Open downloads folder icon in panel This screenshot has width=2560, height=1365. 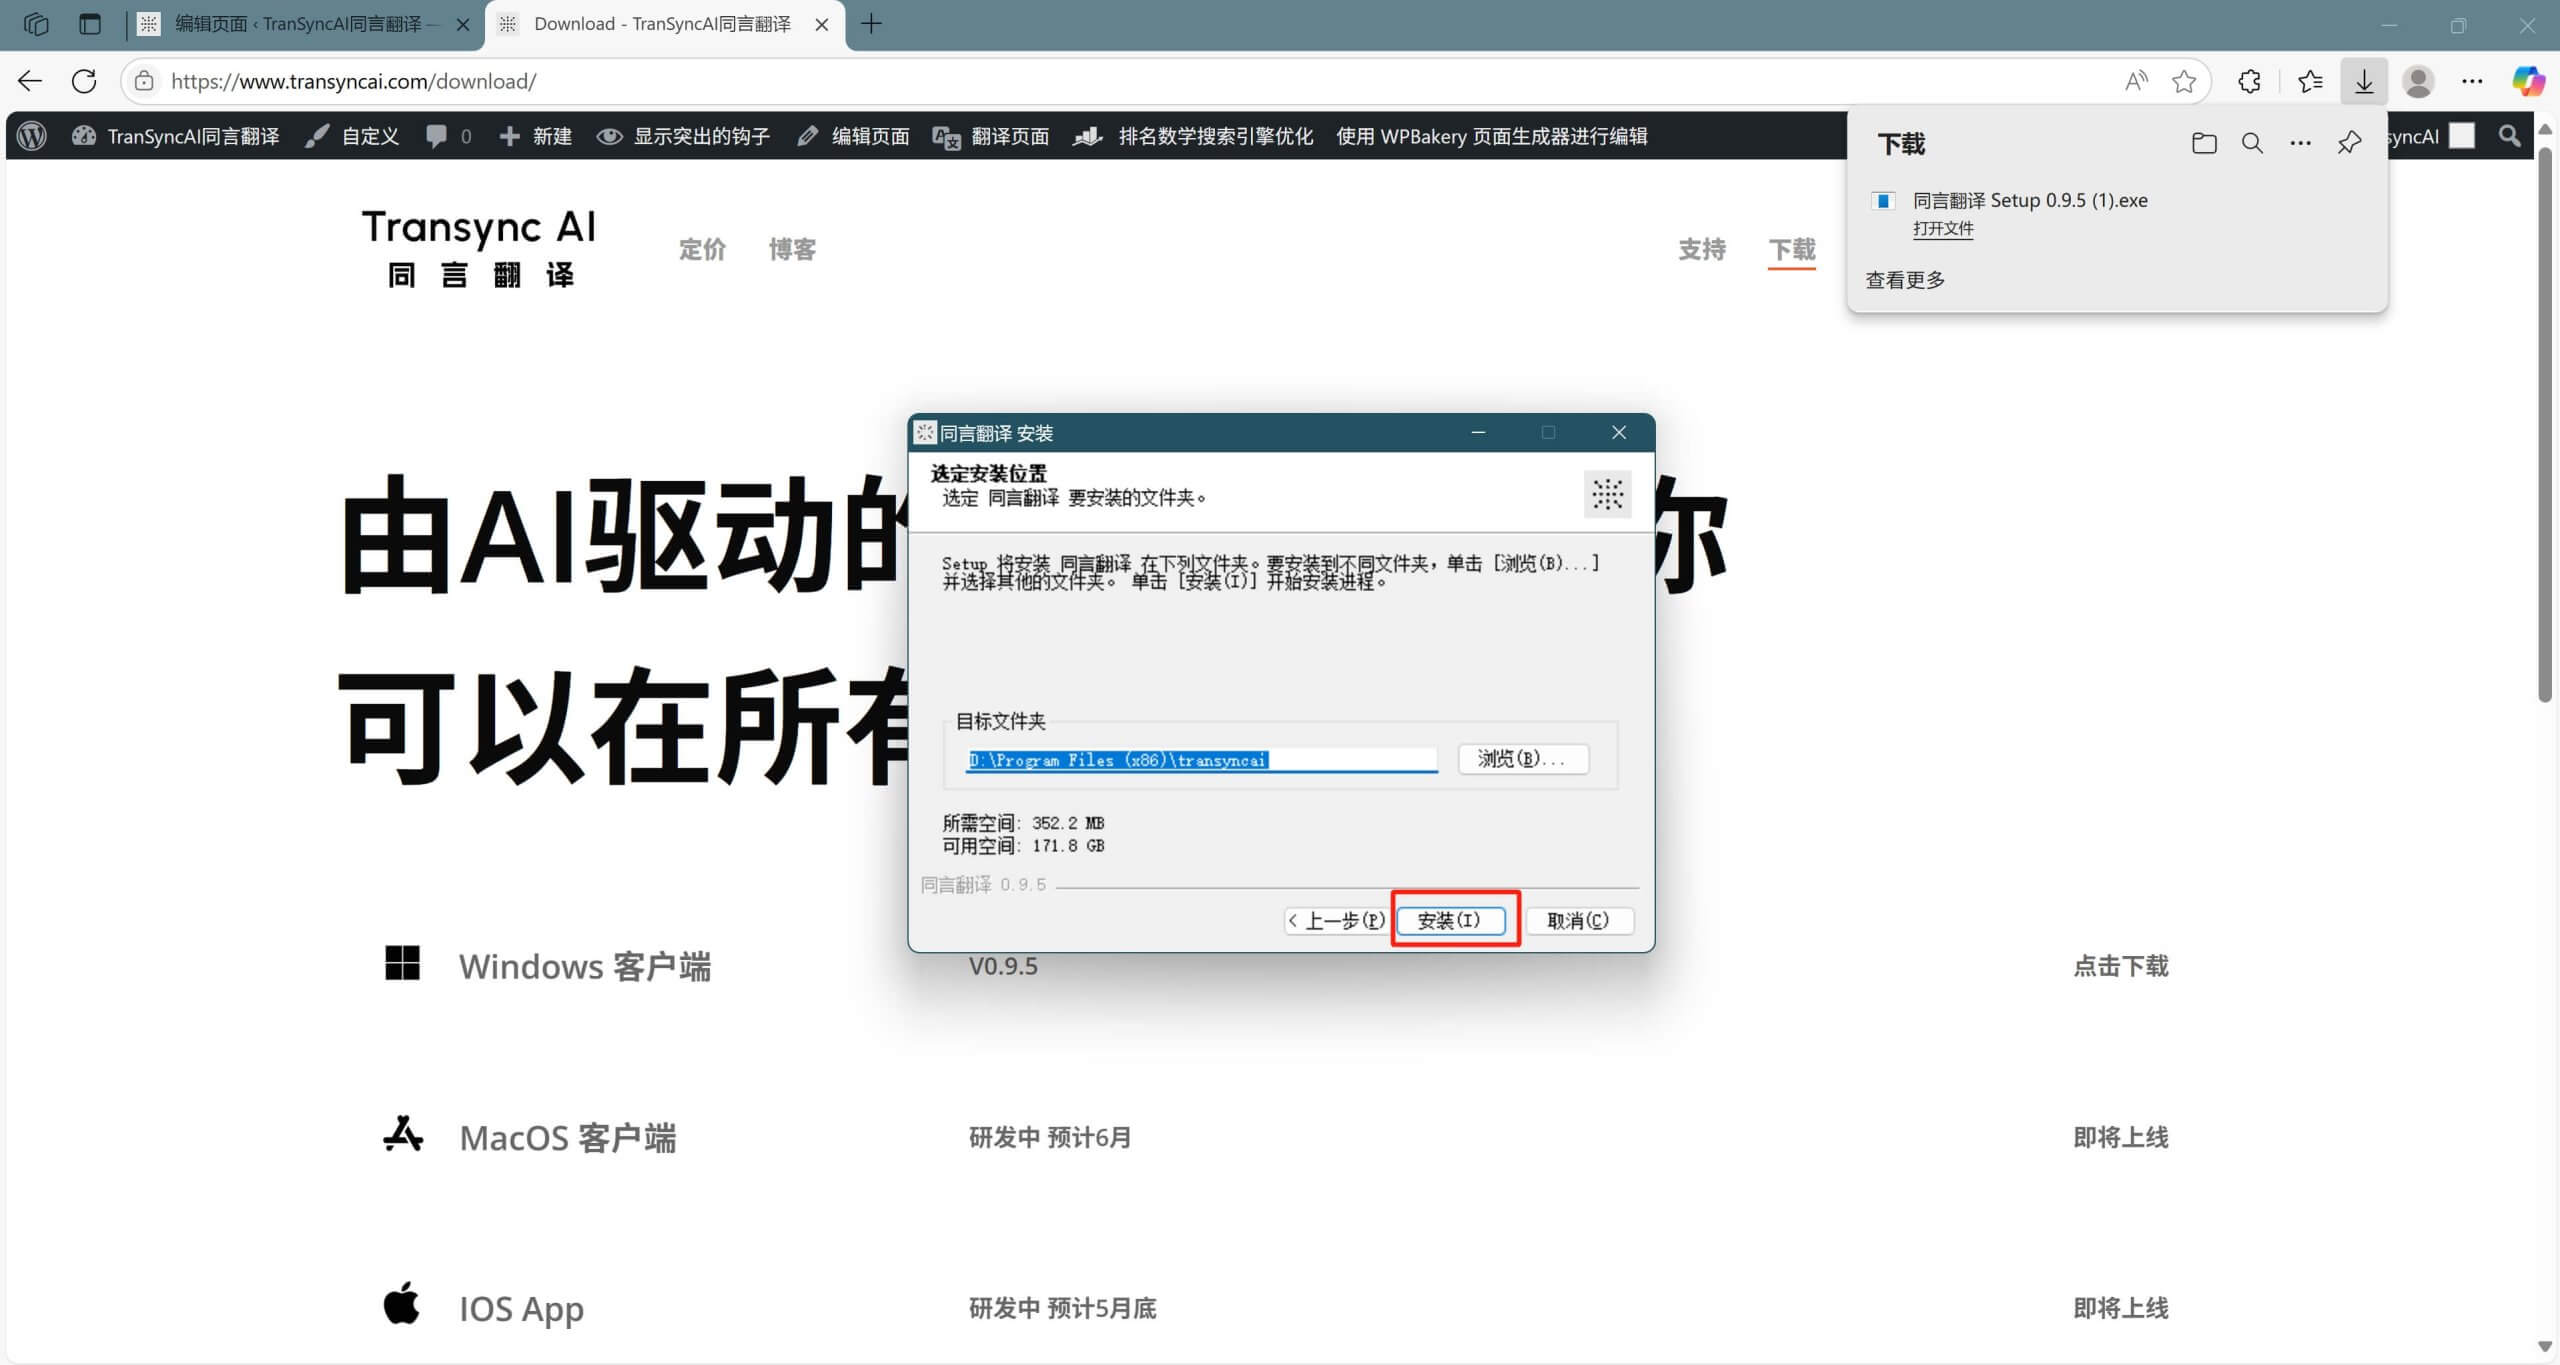[2204, 143]
